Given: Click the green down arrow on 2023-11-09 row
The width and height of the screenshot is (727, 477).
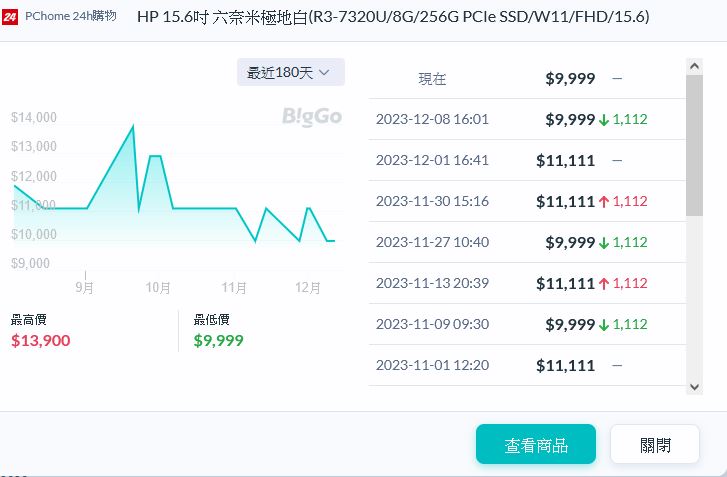Looking at the screenshot, I should (604, 325).
